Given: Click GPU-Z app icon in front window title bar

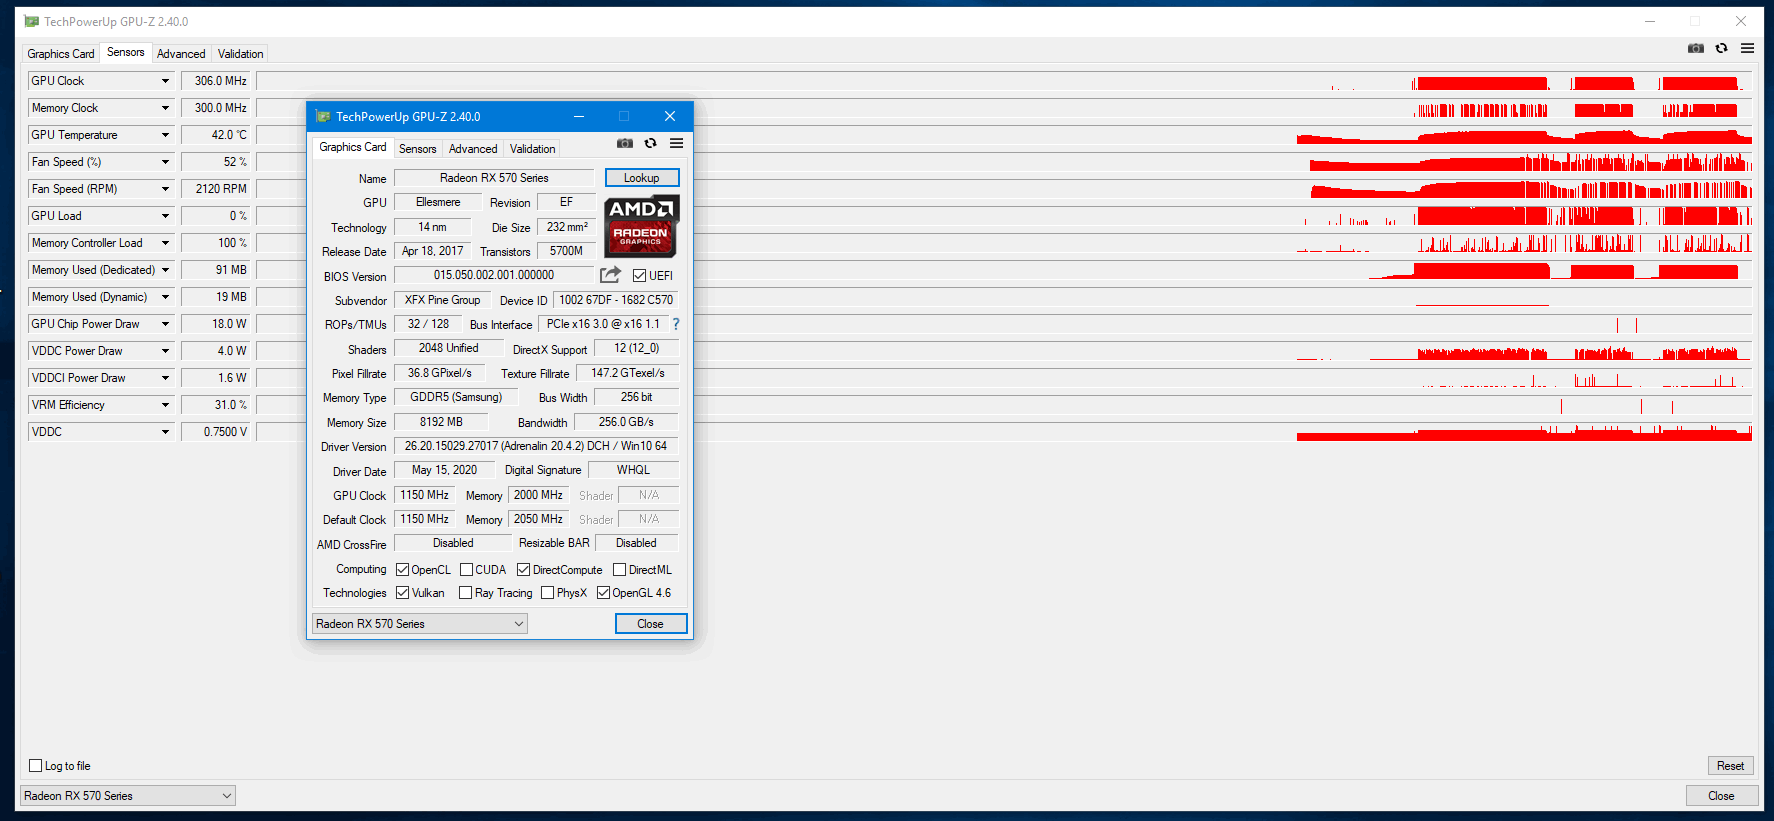Looking at the screenshot, I should click(323, 116).
